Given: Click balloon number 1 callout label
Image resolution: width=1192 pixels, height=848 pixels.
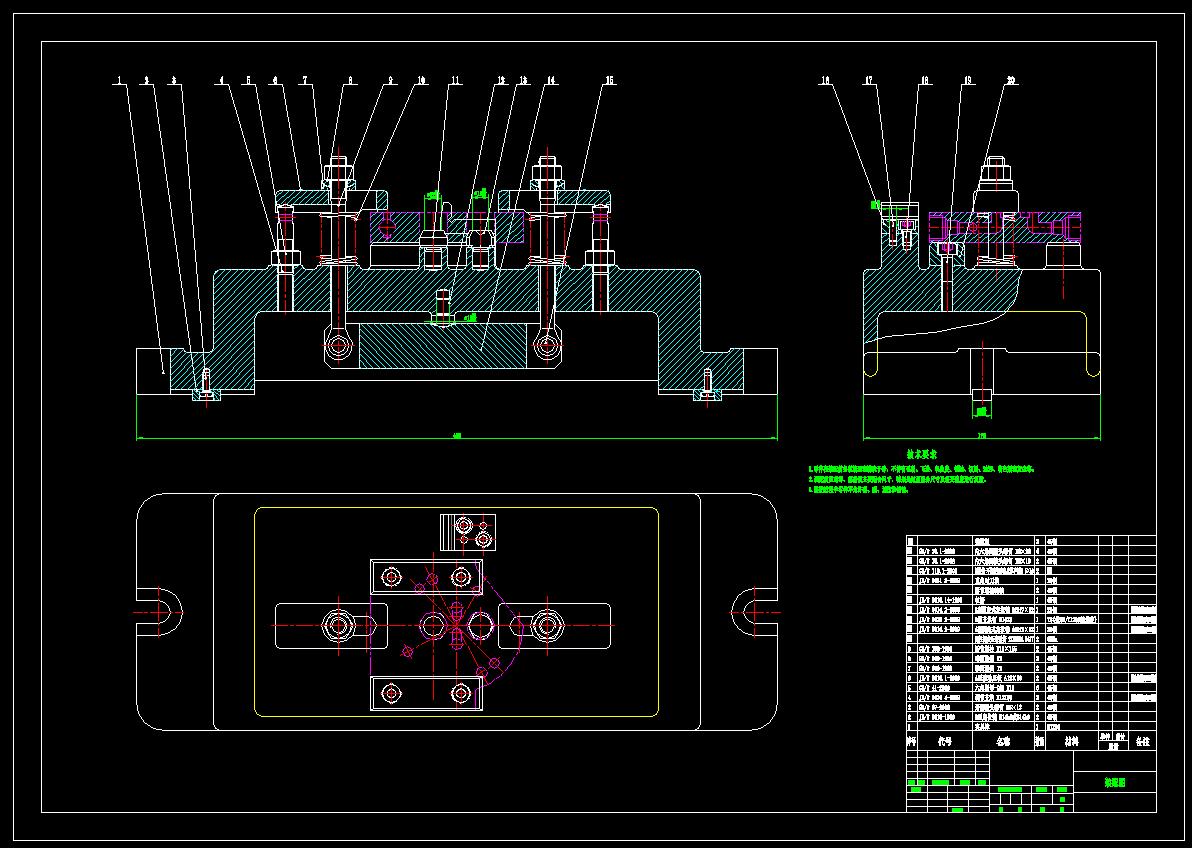Looking at the screenshot, I should pos(119,80).
